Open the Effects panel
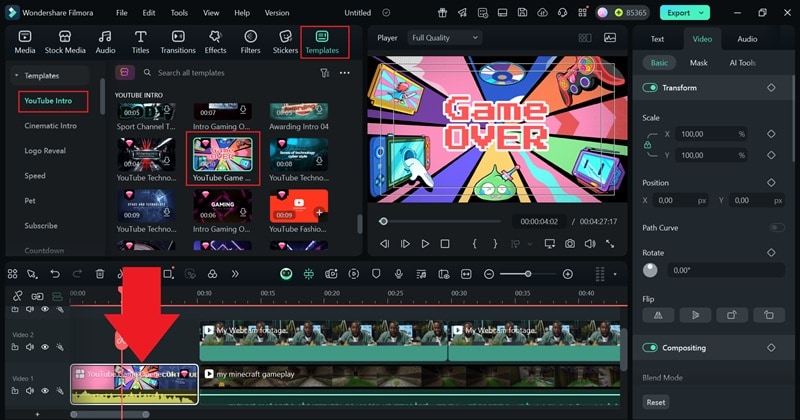Image resolution: width=800 pixels, height=420 pixels. pos(215,42)
